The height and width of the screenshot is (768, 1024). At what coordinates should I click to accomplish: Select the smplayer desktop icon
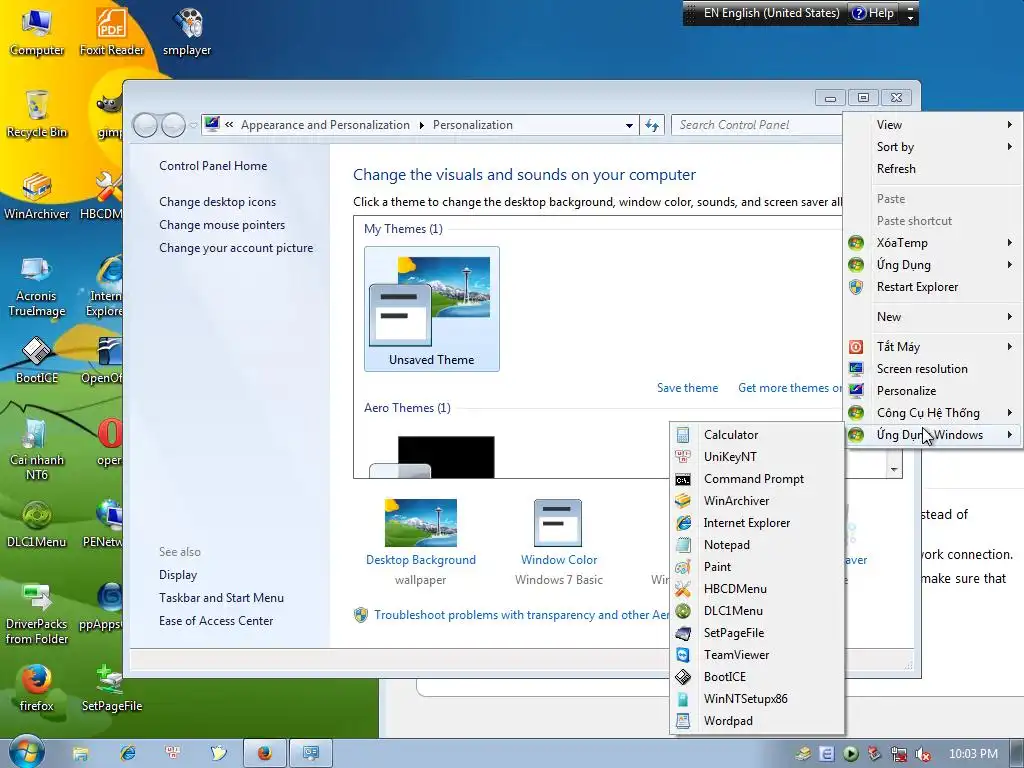pyautogui.click(x=187, y=33)
